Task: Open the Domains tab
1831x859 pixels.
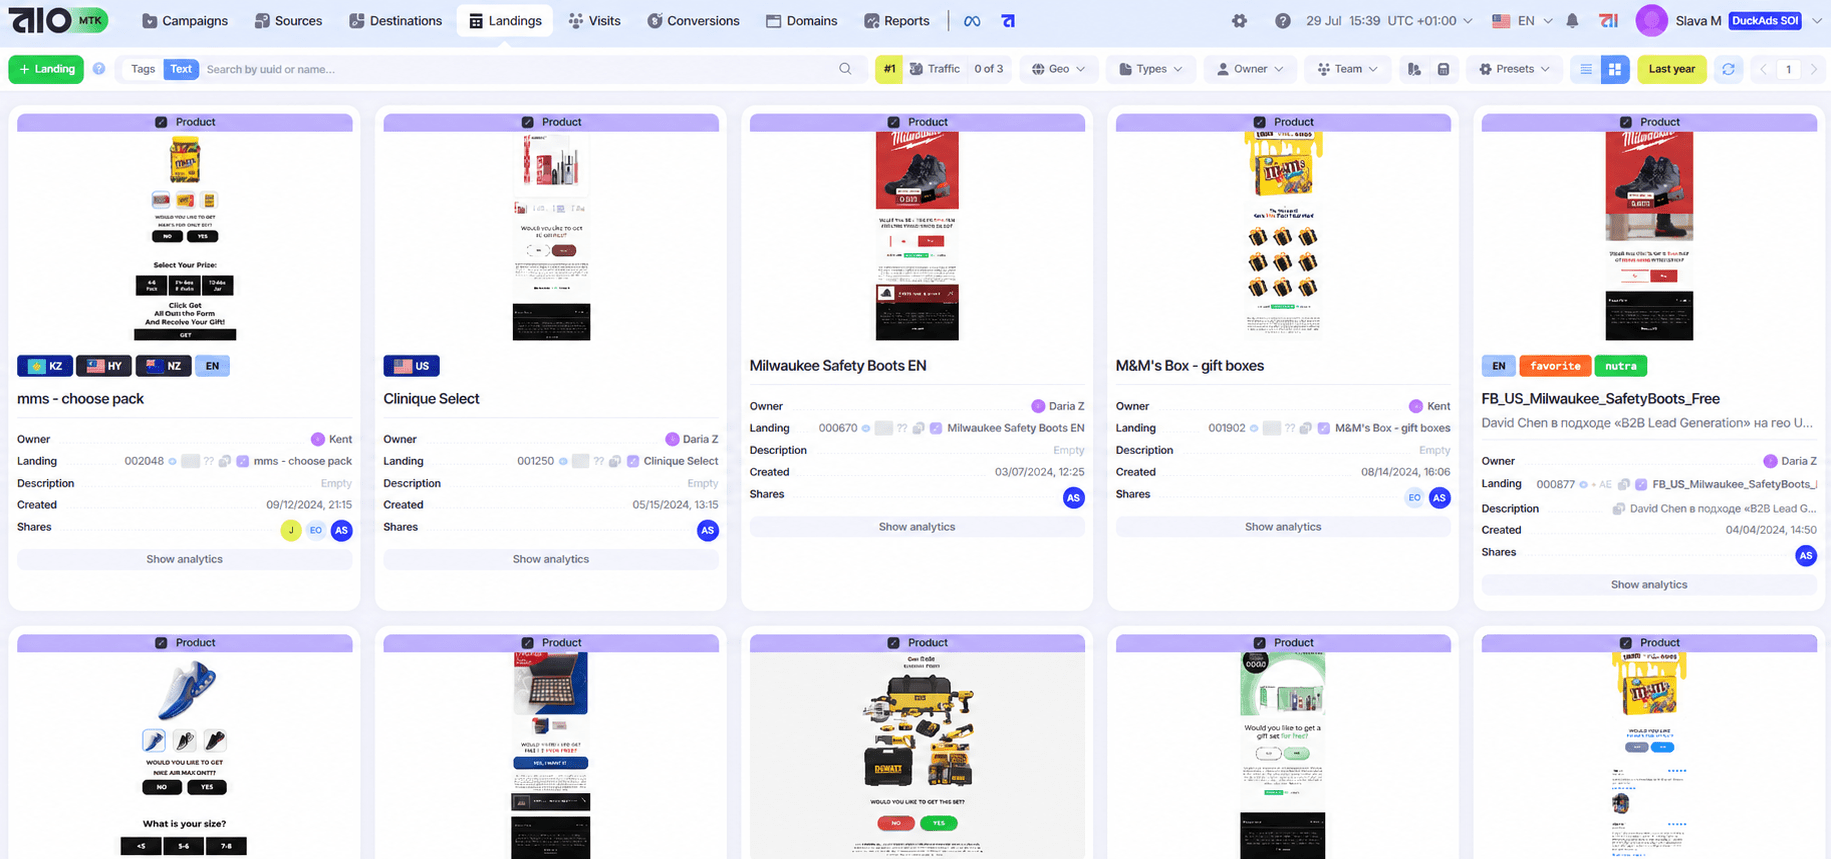Action: point(802,21)
